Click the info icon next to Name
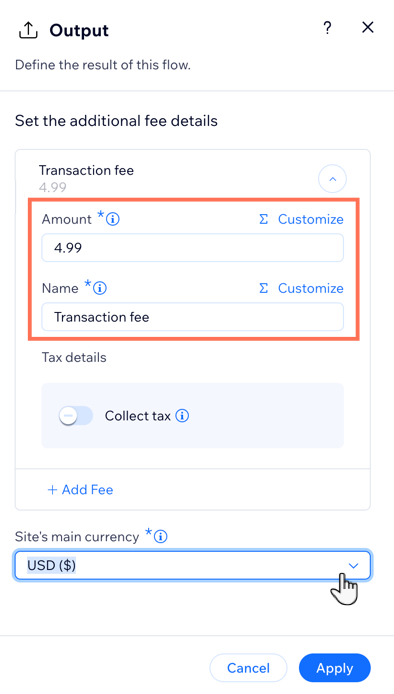Viewport: 394px width, 694px height. [100, 288]
